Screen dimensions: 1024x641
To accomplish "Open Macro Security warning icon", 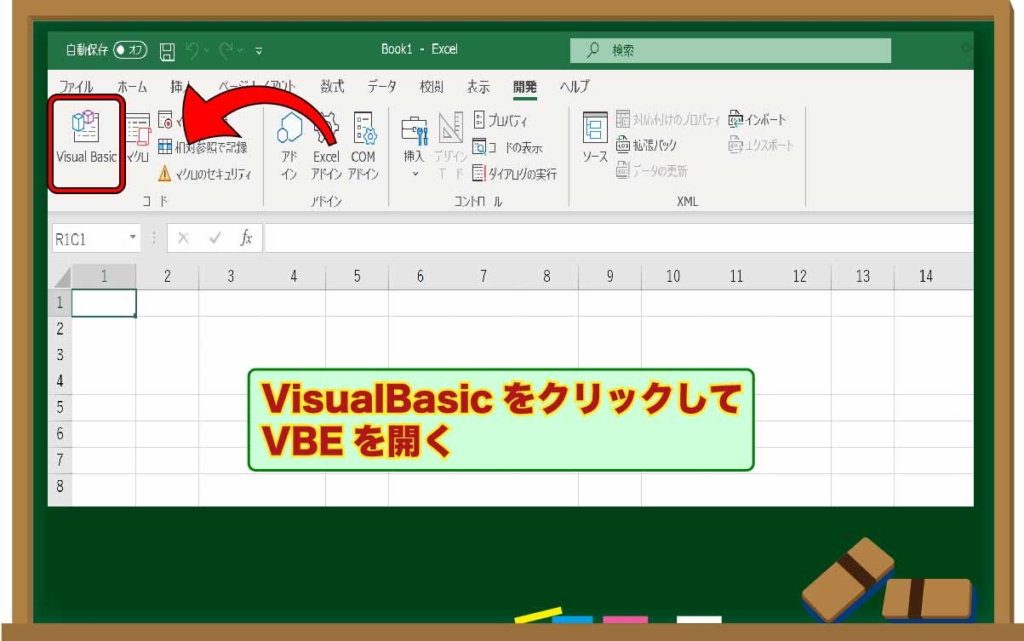I will click(165, 174).
